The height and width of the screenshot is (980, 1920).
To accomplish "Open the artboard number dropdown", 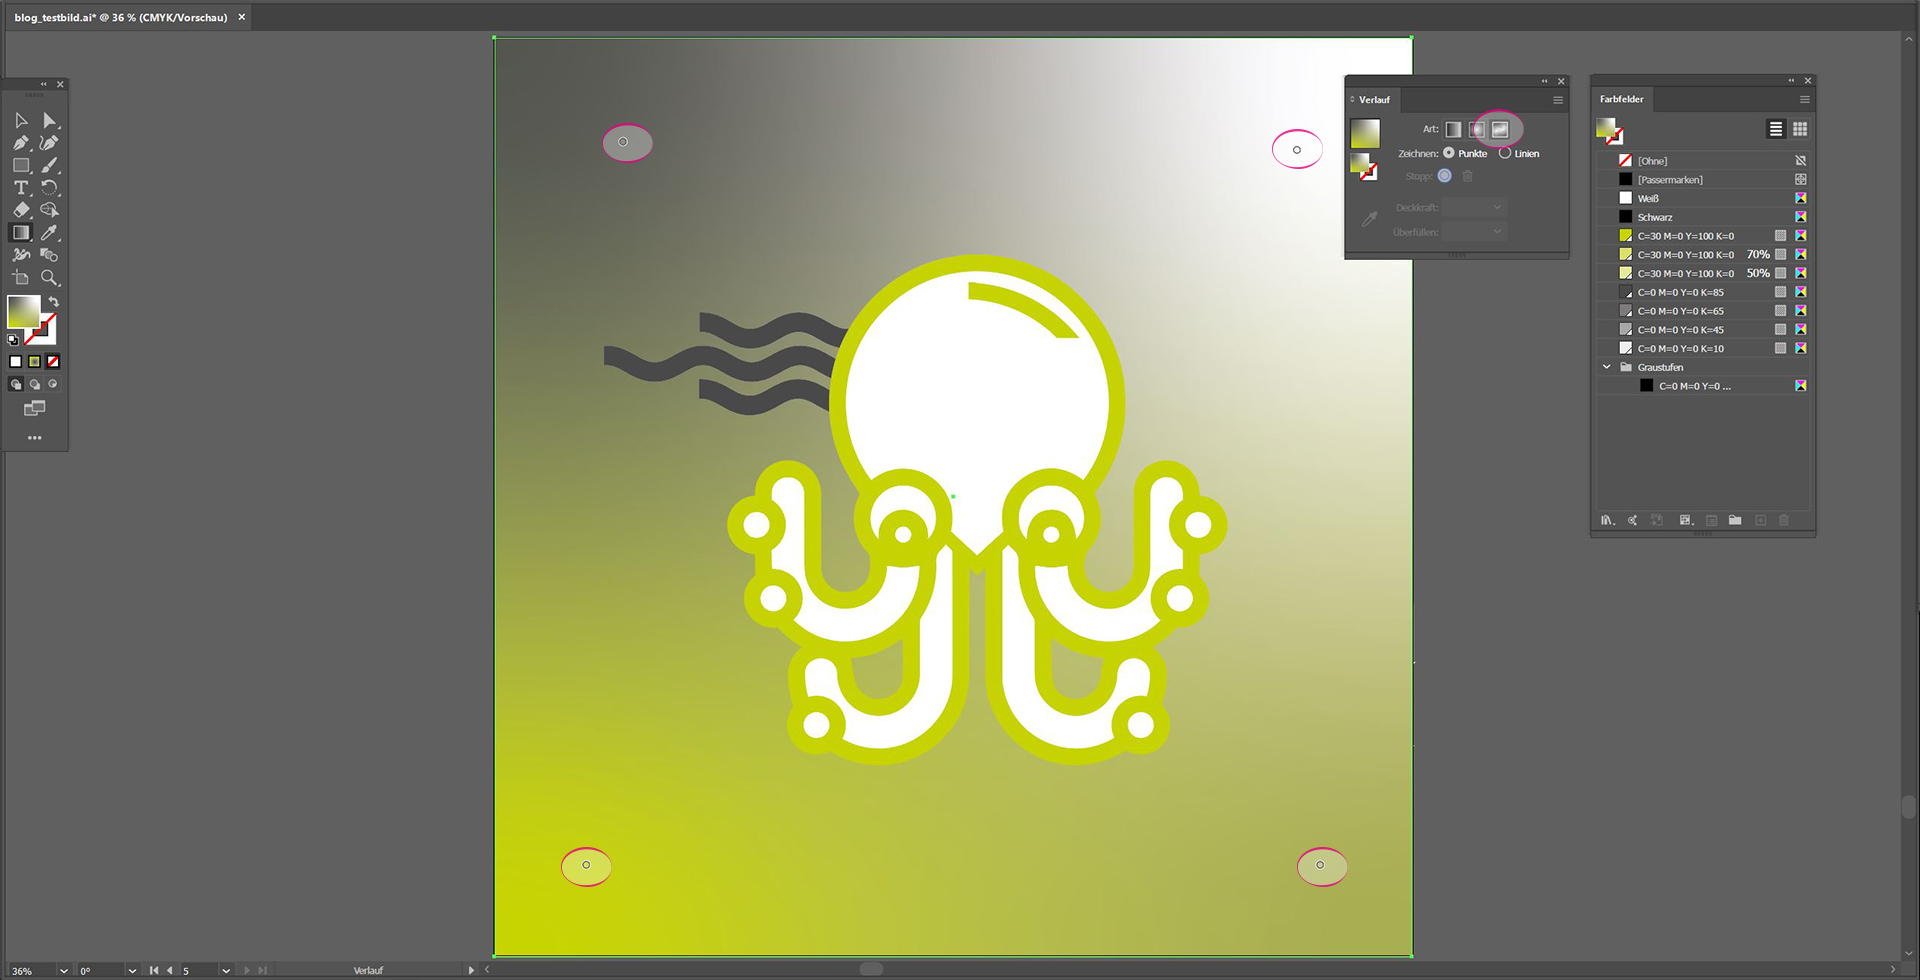I will (226, 970).
